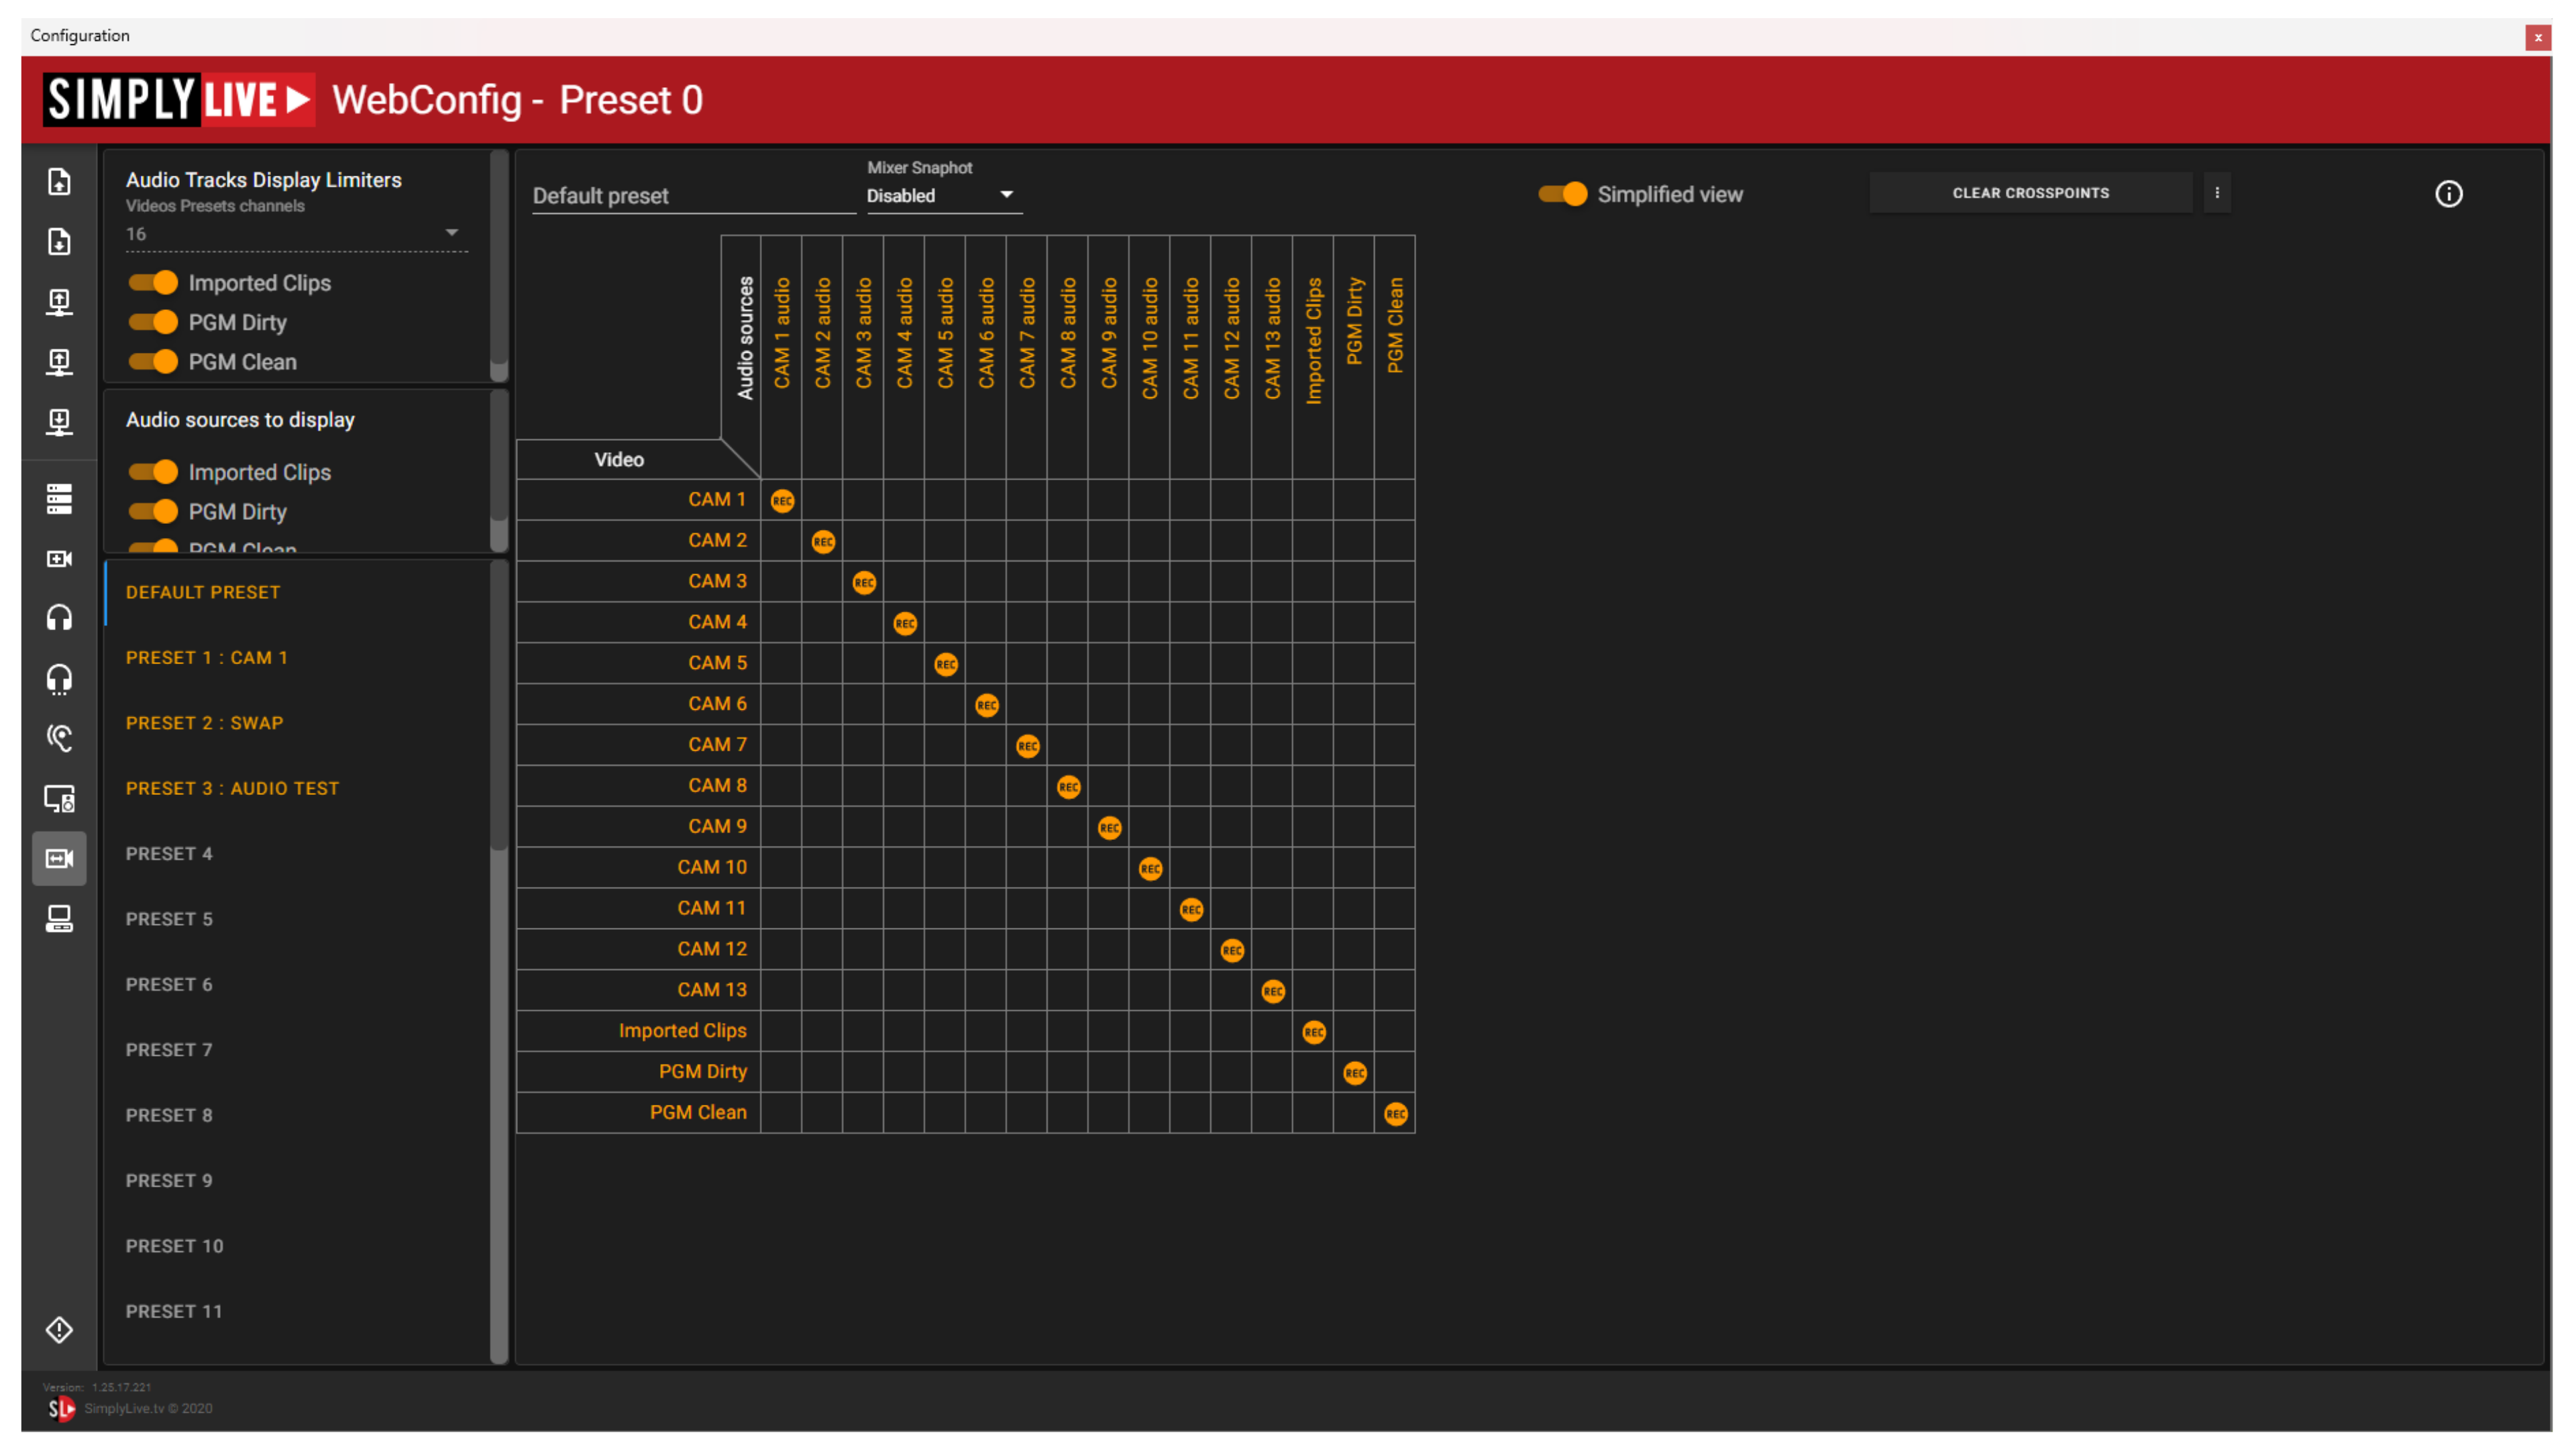Toggle REC crosspoint in CAM 12 row
This screenshot has height=1449, width=2576.
(1232, 951)
